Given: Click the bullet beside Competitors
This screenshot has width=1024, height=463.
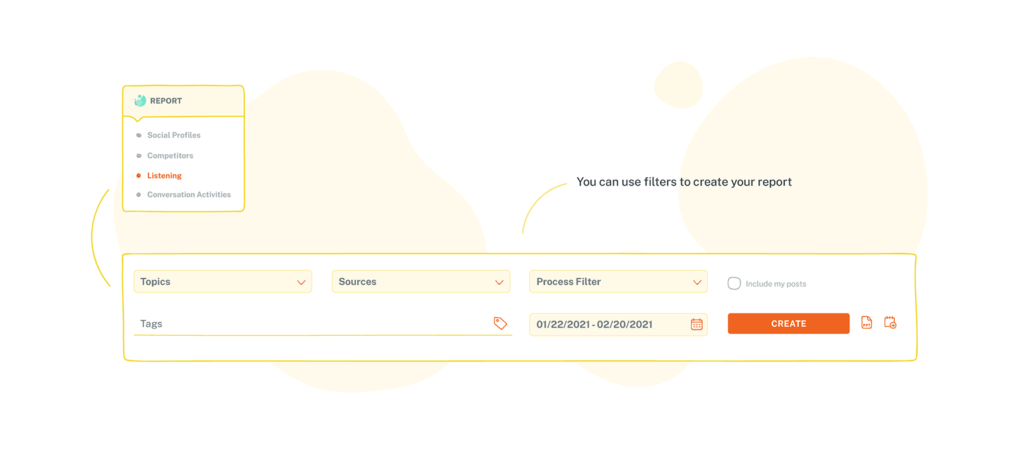Looking at the screenshot, I should (138, 155).
